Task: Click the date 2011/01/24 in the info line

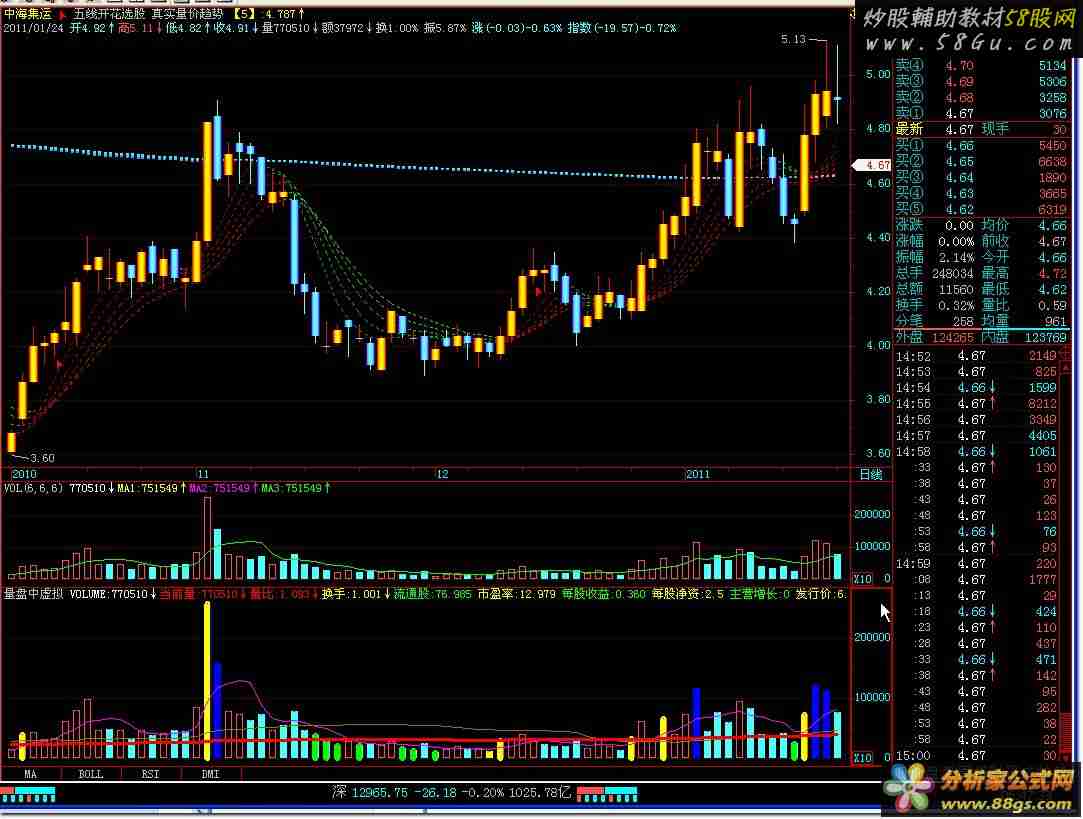Action: pyautogui.click(x=33, y=28)
